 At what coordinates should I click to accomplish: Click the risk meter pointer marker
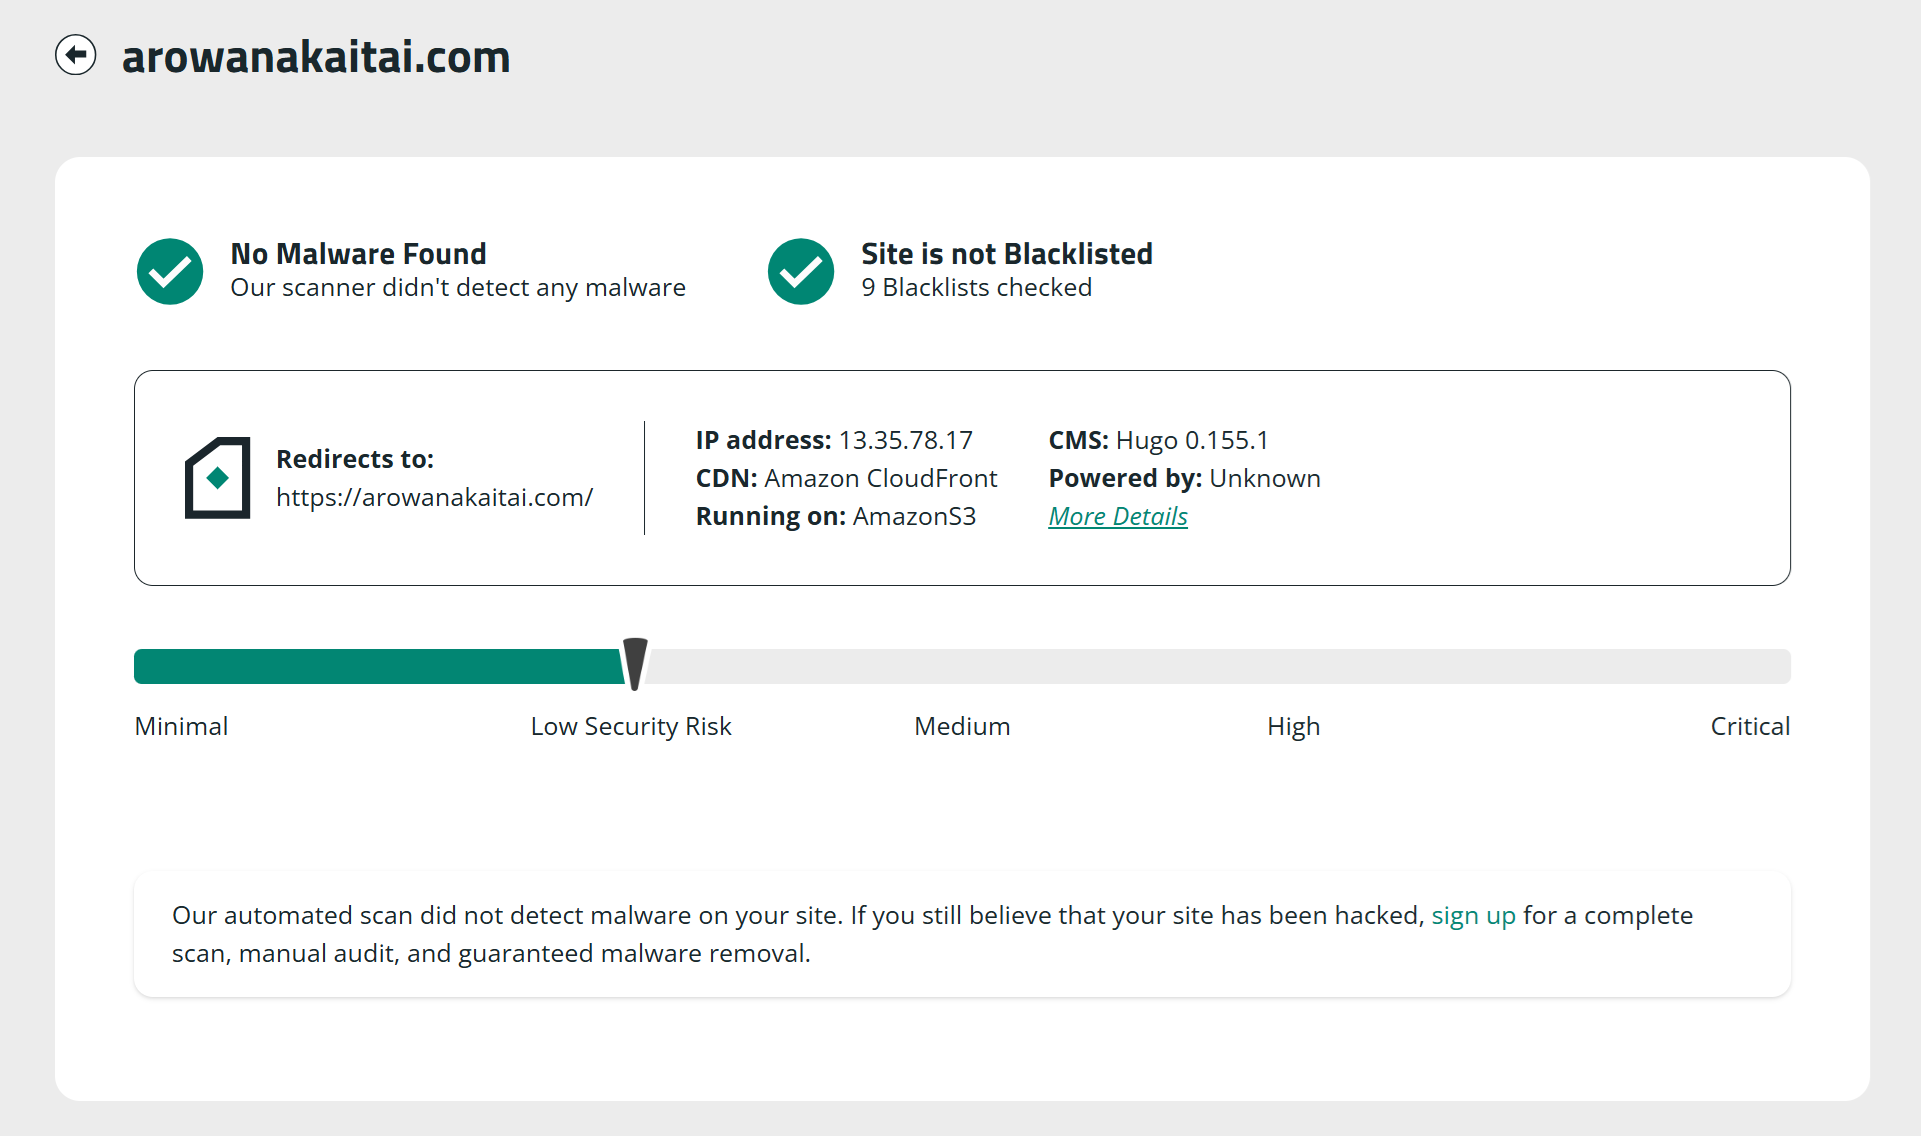[x=635, y=664]
